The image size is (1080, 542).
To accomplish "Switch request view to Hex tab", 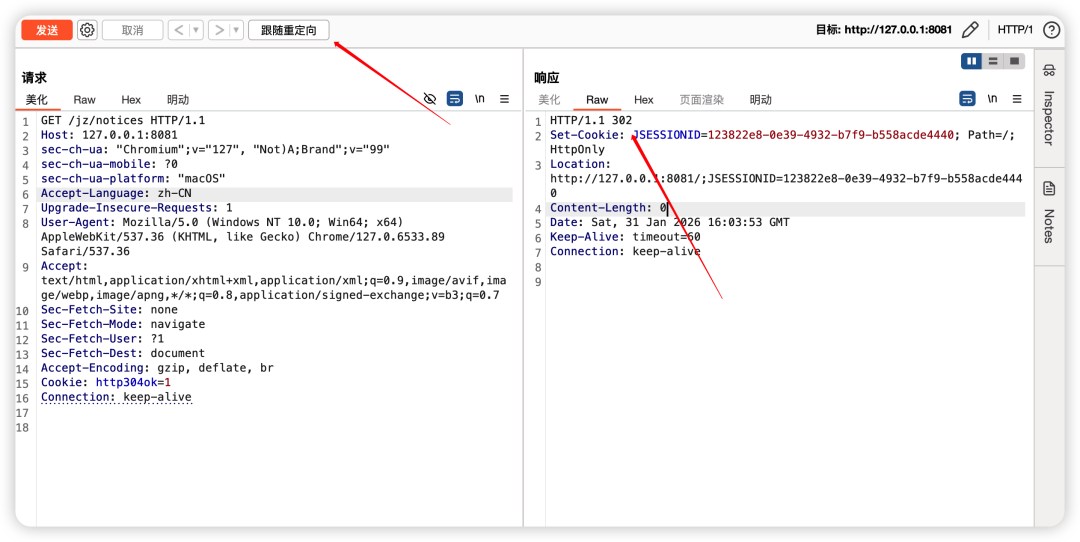I will click(131, 100).
